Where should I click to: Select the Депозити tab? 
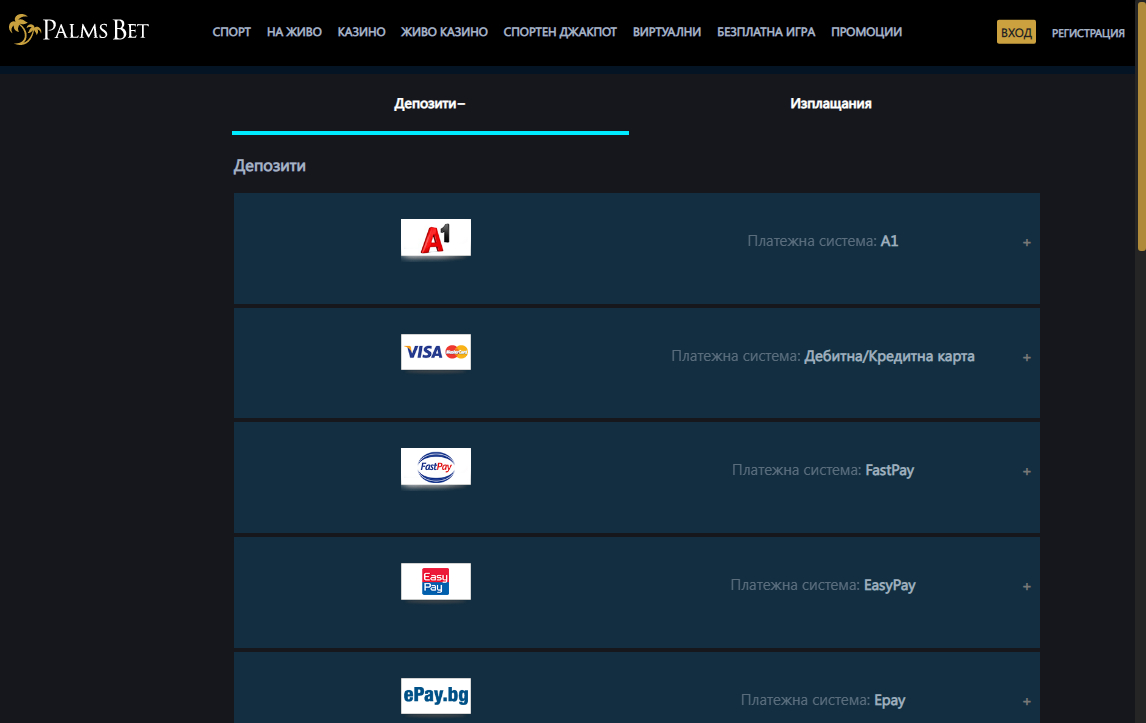[x=430, y=104]
